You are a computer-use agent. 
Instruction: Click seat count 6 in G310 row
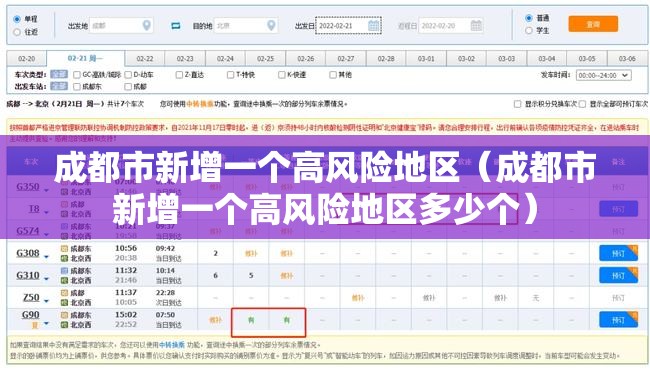(216, 275)
